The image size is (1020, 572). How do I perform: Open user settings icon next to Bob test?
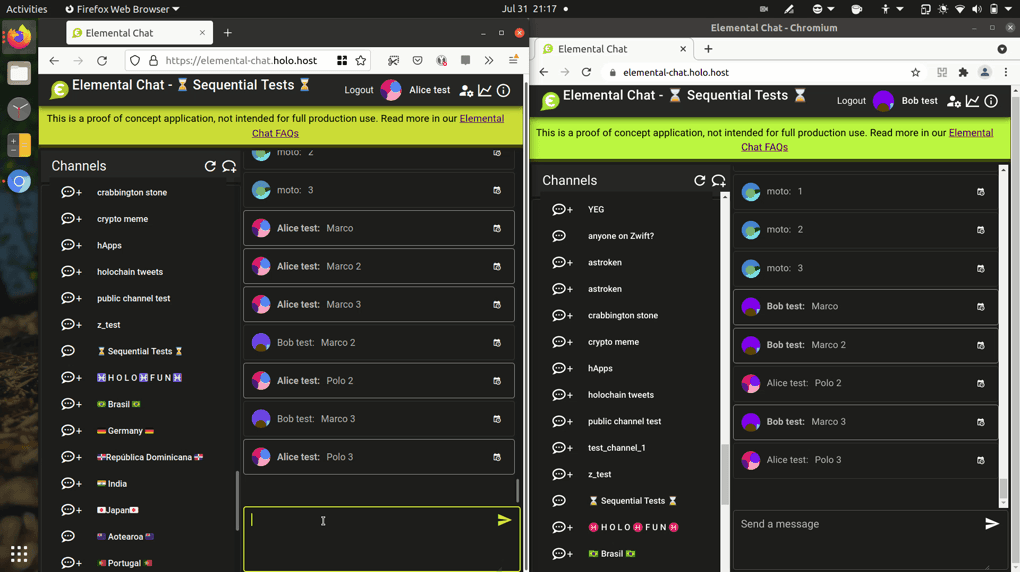[954, 102]
